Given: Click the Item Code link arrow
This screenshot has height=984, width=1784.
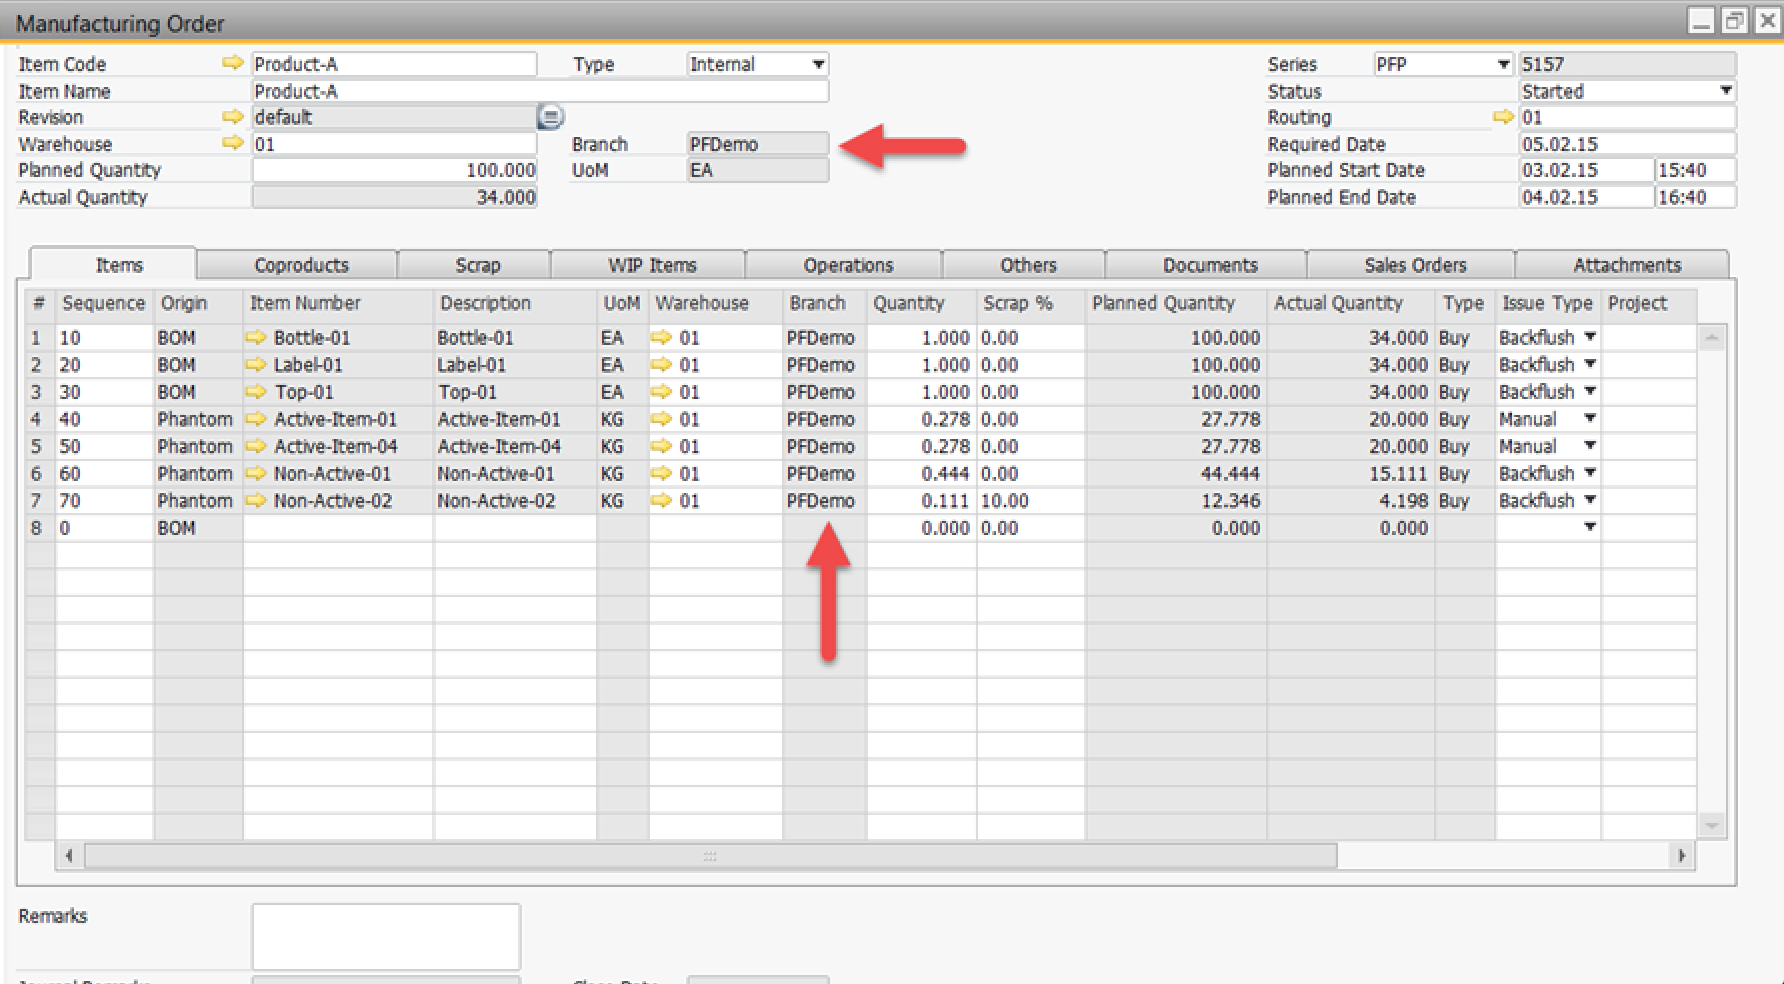Looking at the screenshot, I should pyautogui.click(x=232, y=63).
